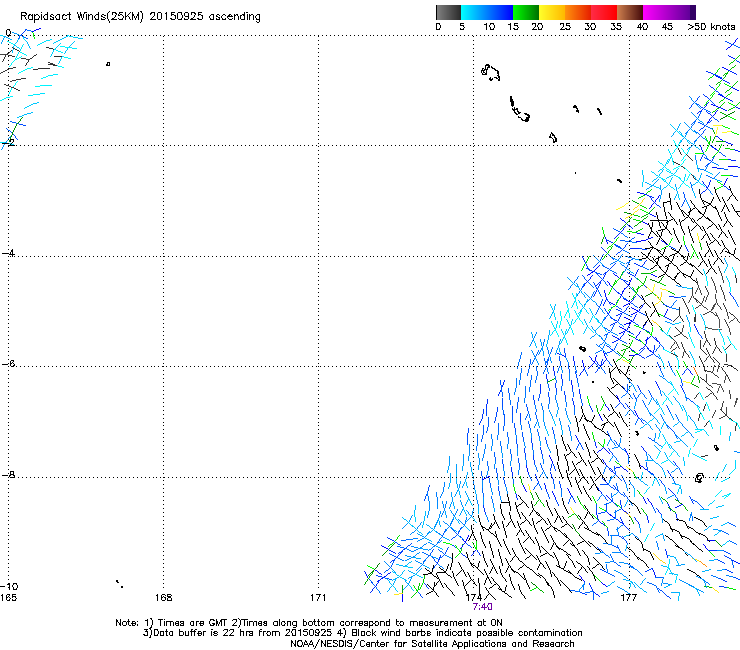Select the red 30-35 knots color segment

(x=604, y=12)
